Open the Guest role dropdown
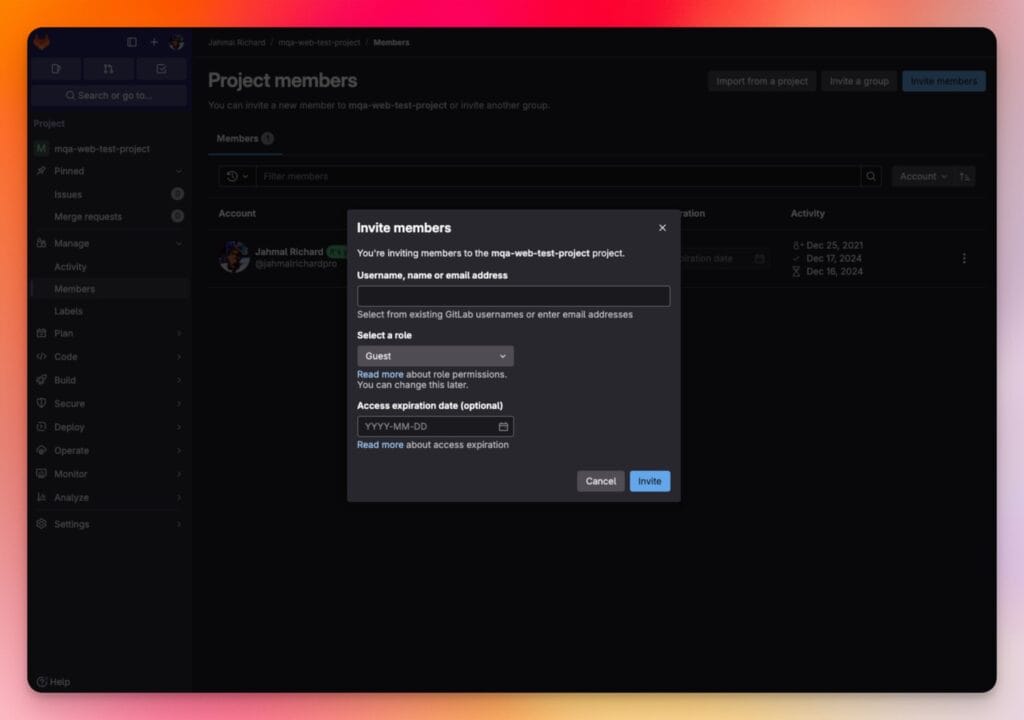Image resolution: width=1024 pixels, height=720 pixels. (x=435, y=356)
